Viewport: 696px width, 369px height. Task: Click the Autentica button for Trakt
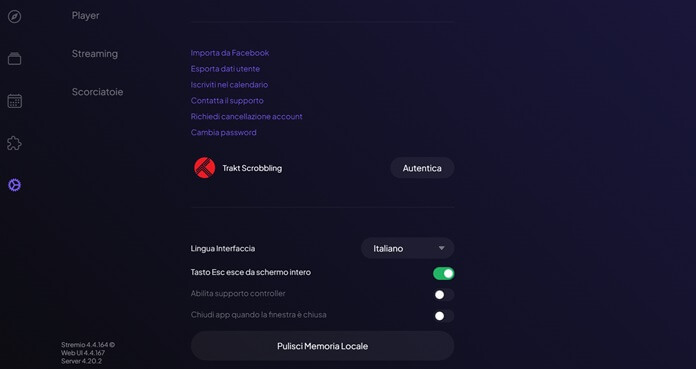coord(422,168)
